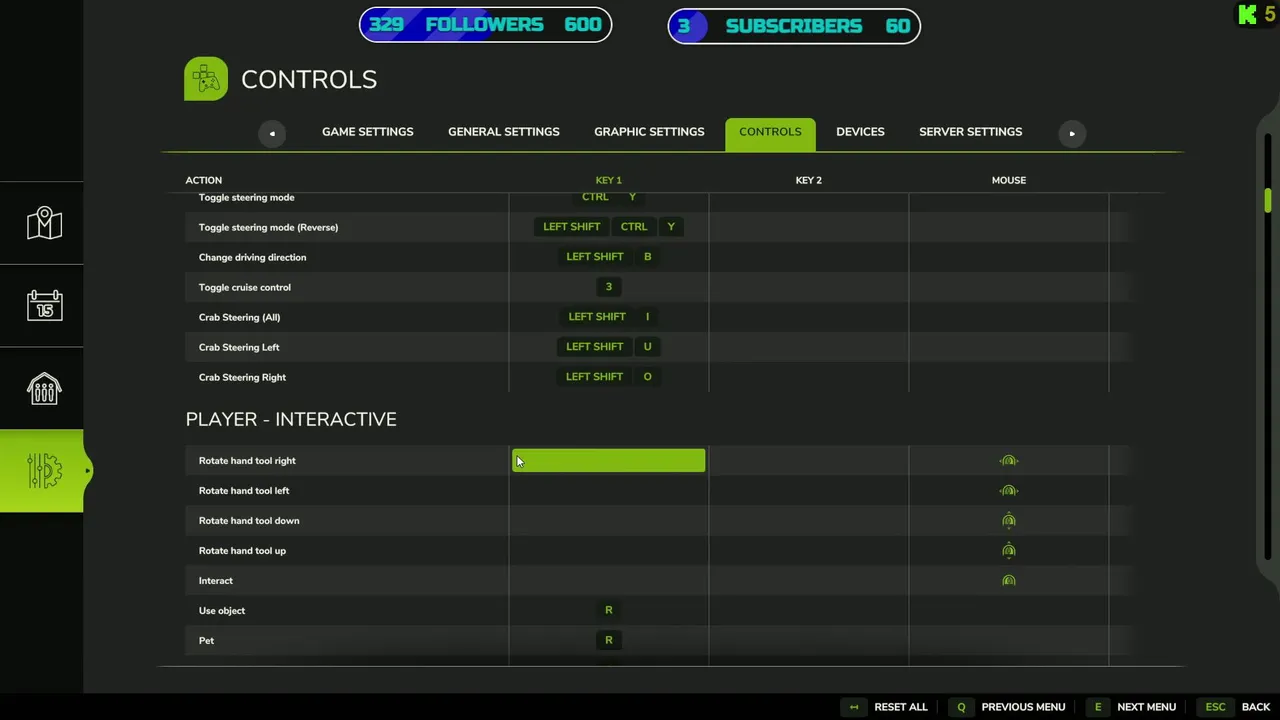Click highlighted Key 1 field for Rotate hand tool right
Viewport: 1280px width, 720px height.
(x=609, y=460)
